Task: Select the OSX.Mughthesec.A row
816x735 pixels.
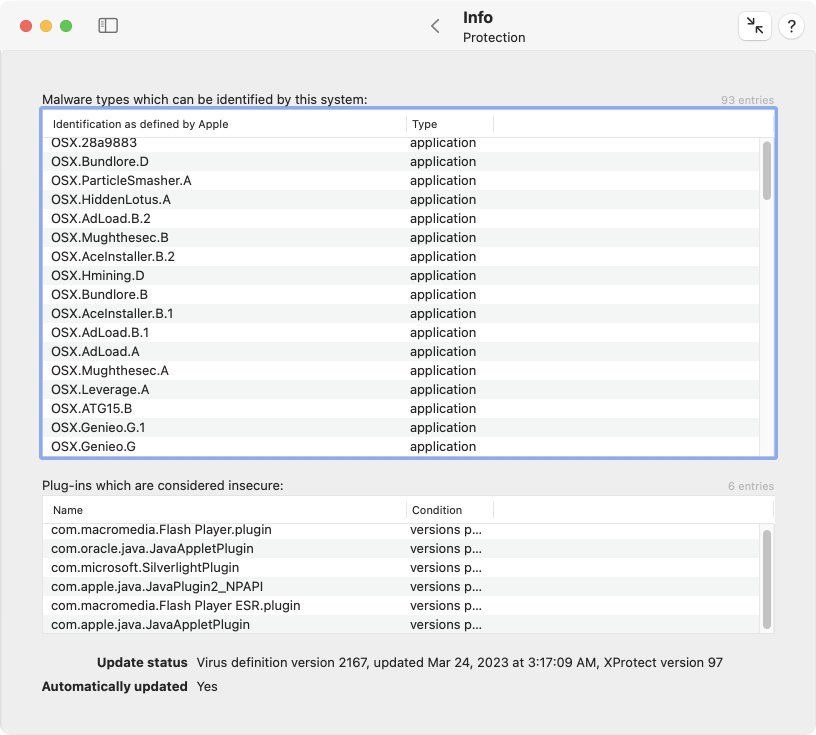Action: coord(401,371)
